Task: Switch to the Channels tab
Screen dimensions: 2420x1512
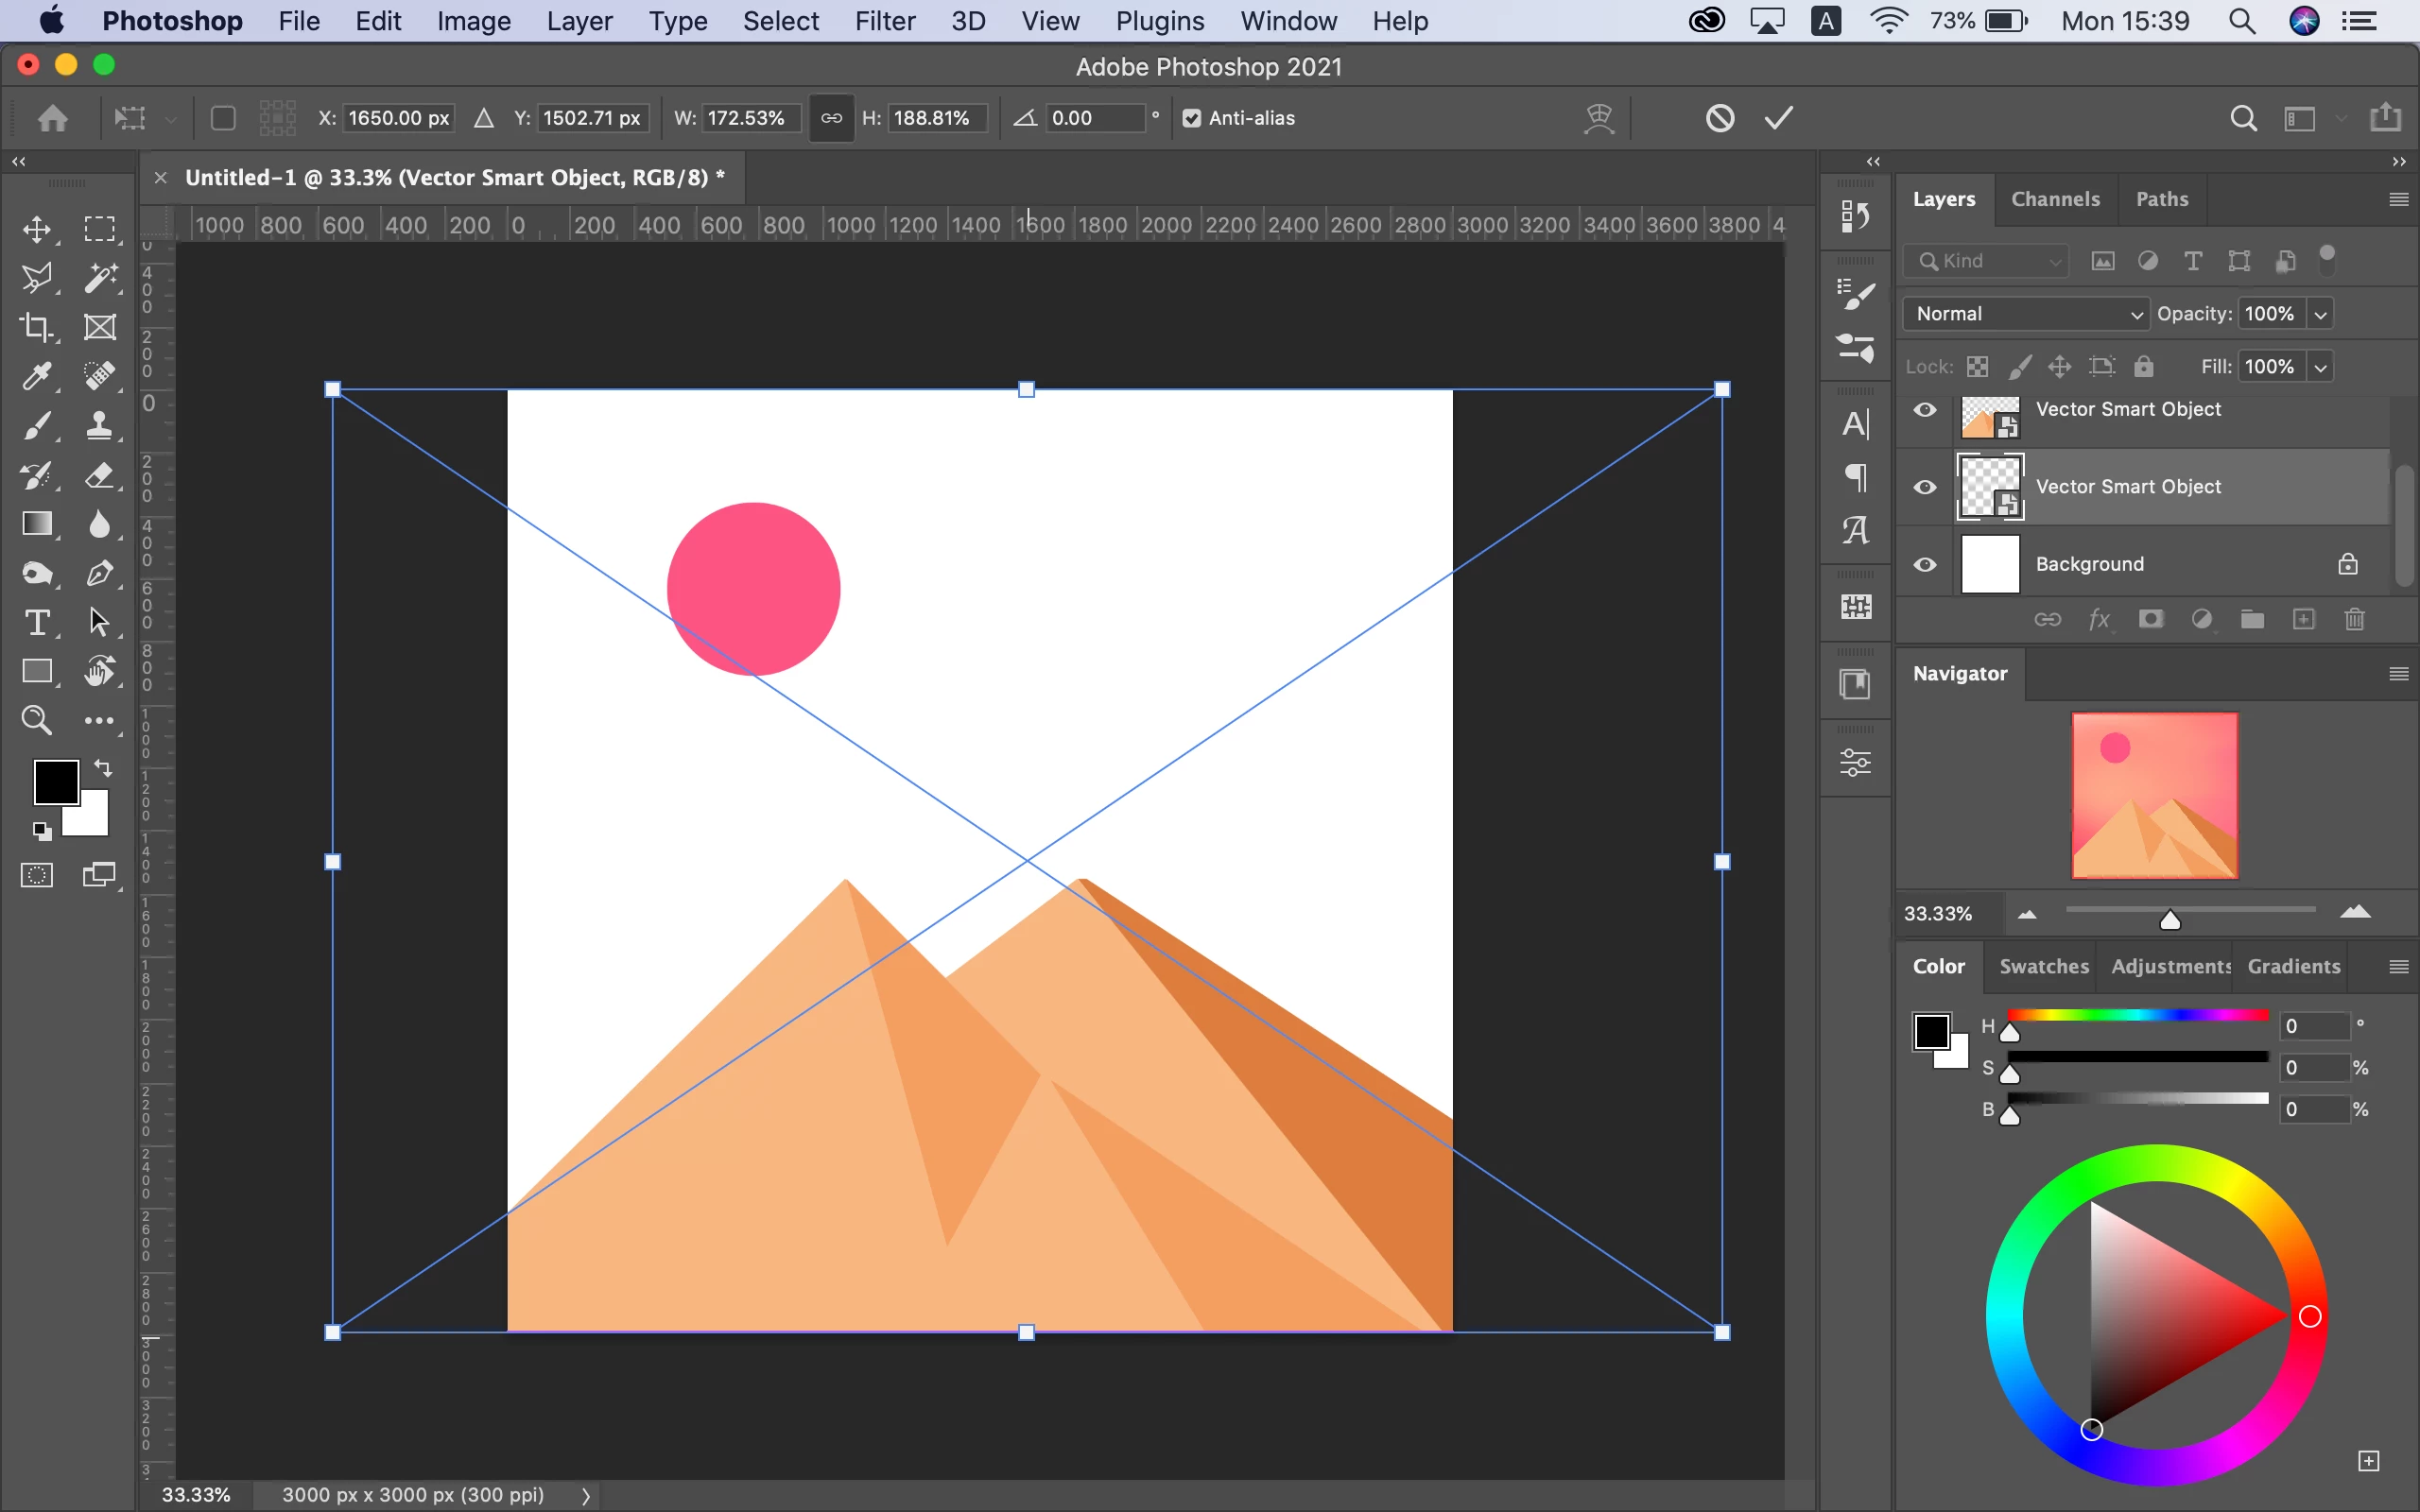Action: 2055,199
